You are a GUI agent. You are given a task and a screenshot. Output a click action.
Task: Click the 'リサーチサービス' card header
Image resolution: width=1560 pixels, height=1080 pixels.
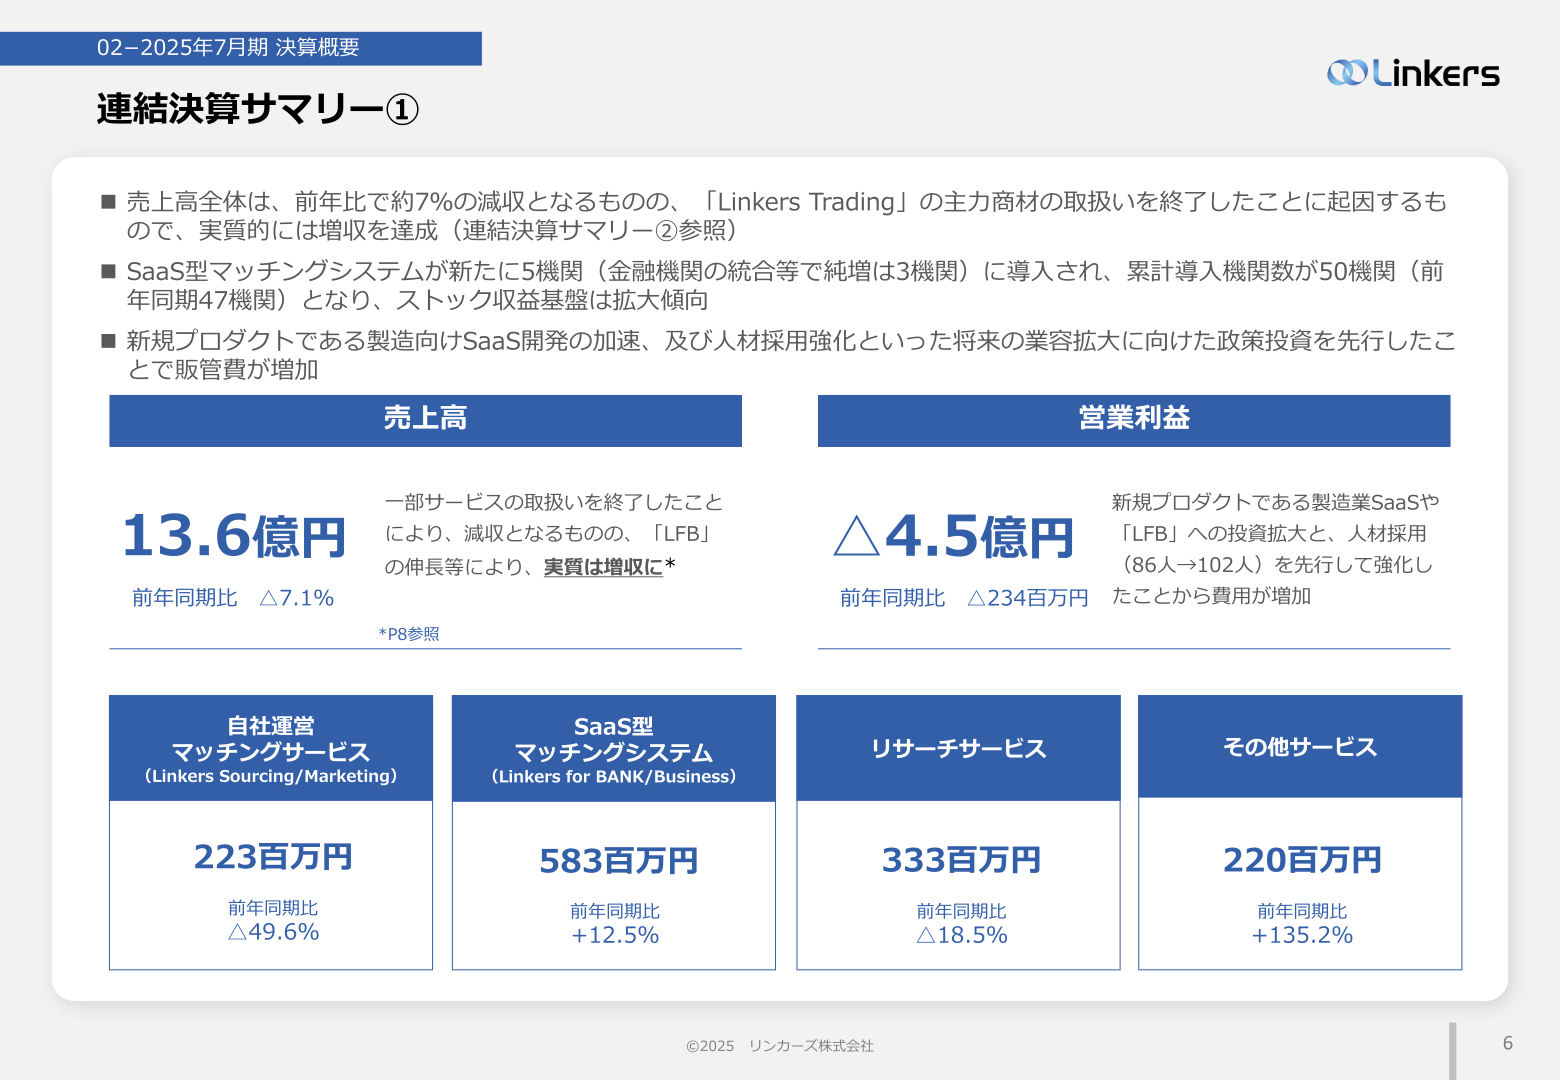pyautogui.click(x=958, y=748)
